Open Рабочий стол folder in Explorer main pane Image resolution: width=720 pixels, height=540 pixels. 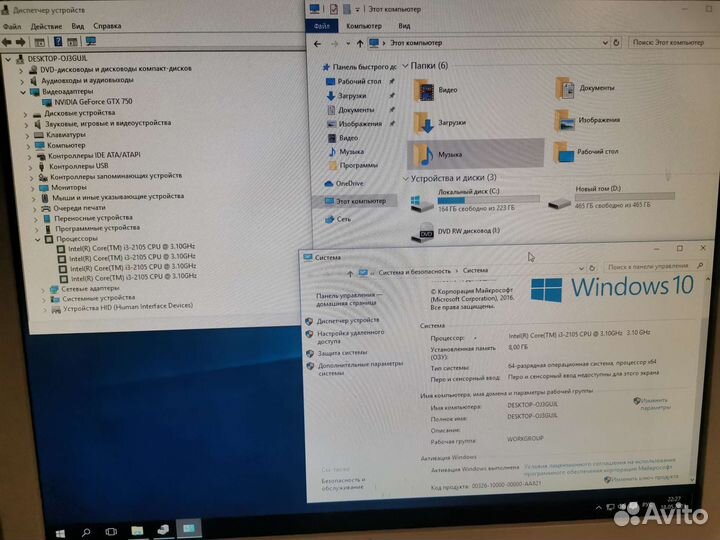(565, 152)
